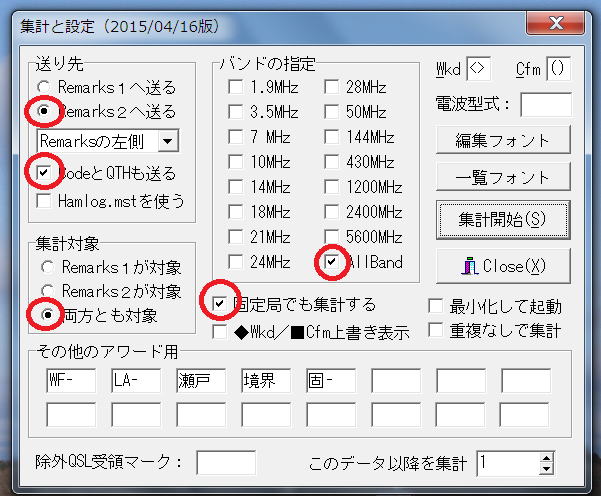Click the '除外QSL受領マーク' text field
This screenshot has width=601, height=496.
[x=226, y=463]
